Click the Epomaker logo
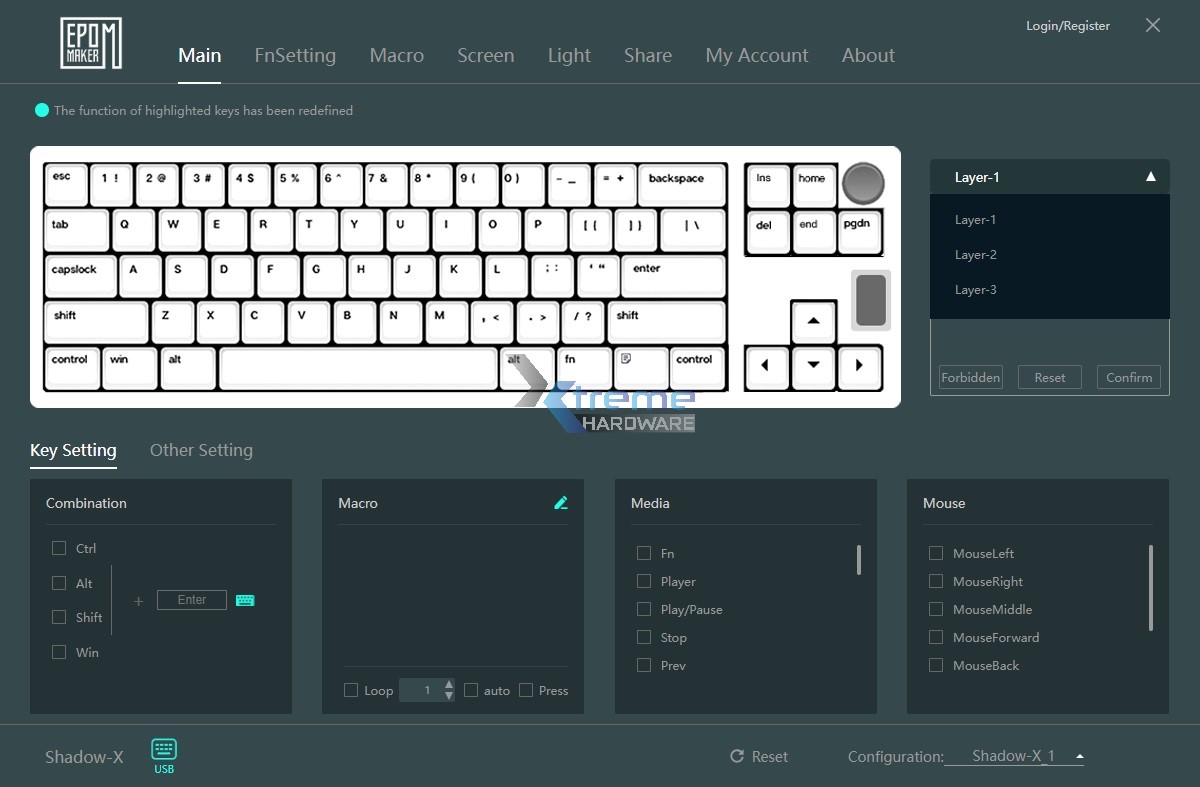Viewport: 1200px width, 787px height. (91, 44)
